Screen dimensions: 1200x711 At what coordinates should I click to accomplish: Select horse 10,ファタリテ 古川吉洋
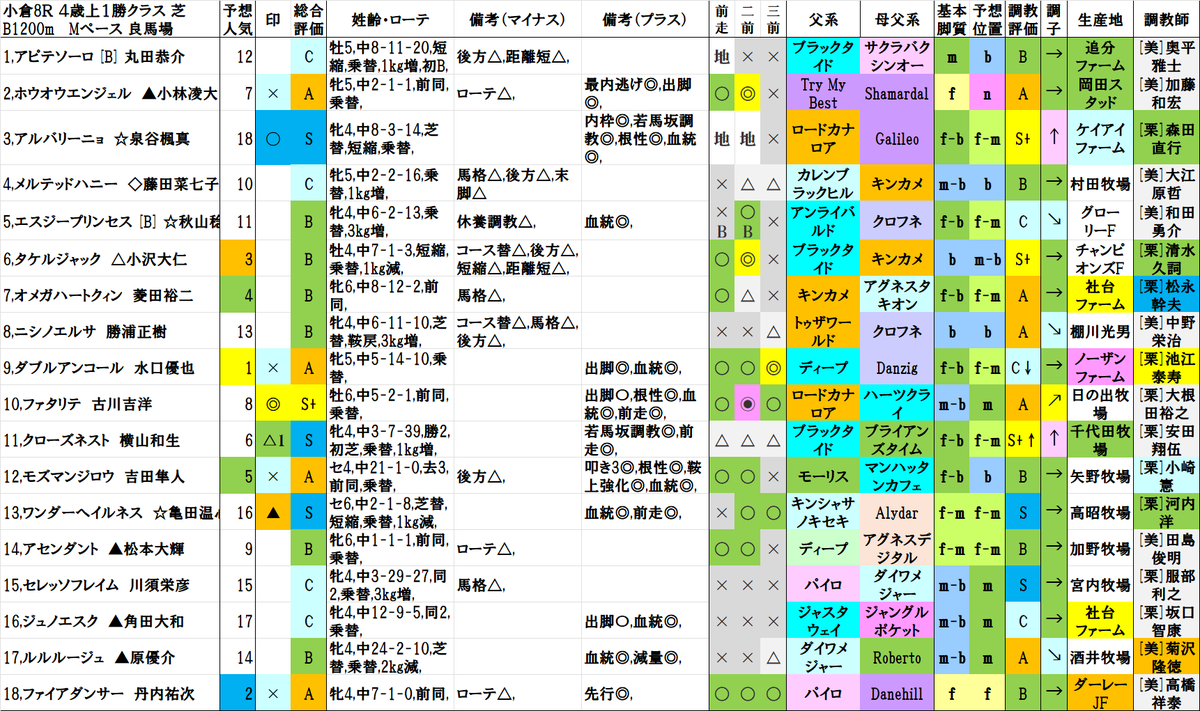pos(110,404)
